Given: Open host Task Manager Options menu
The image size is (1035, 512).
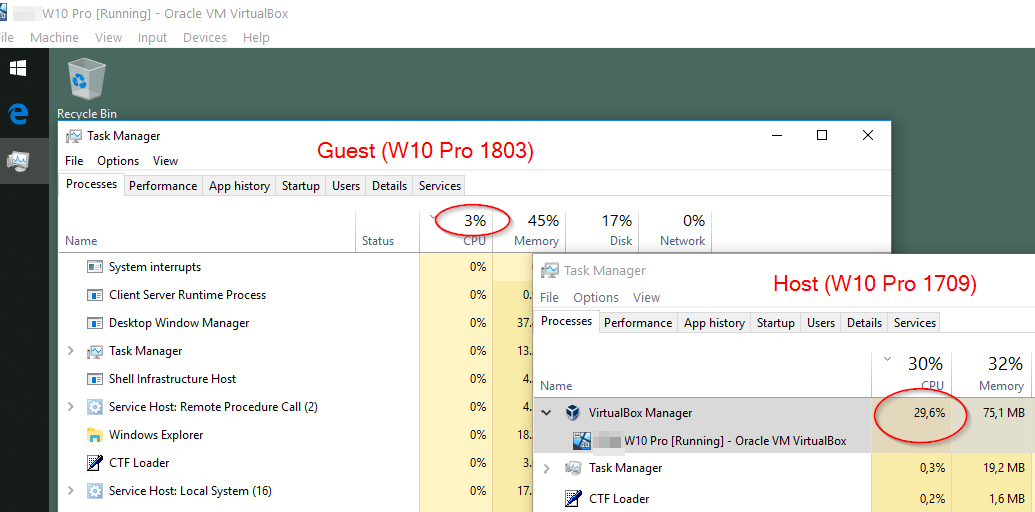Looking at the screenshot, I should pos(596,298).
